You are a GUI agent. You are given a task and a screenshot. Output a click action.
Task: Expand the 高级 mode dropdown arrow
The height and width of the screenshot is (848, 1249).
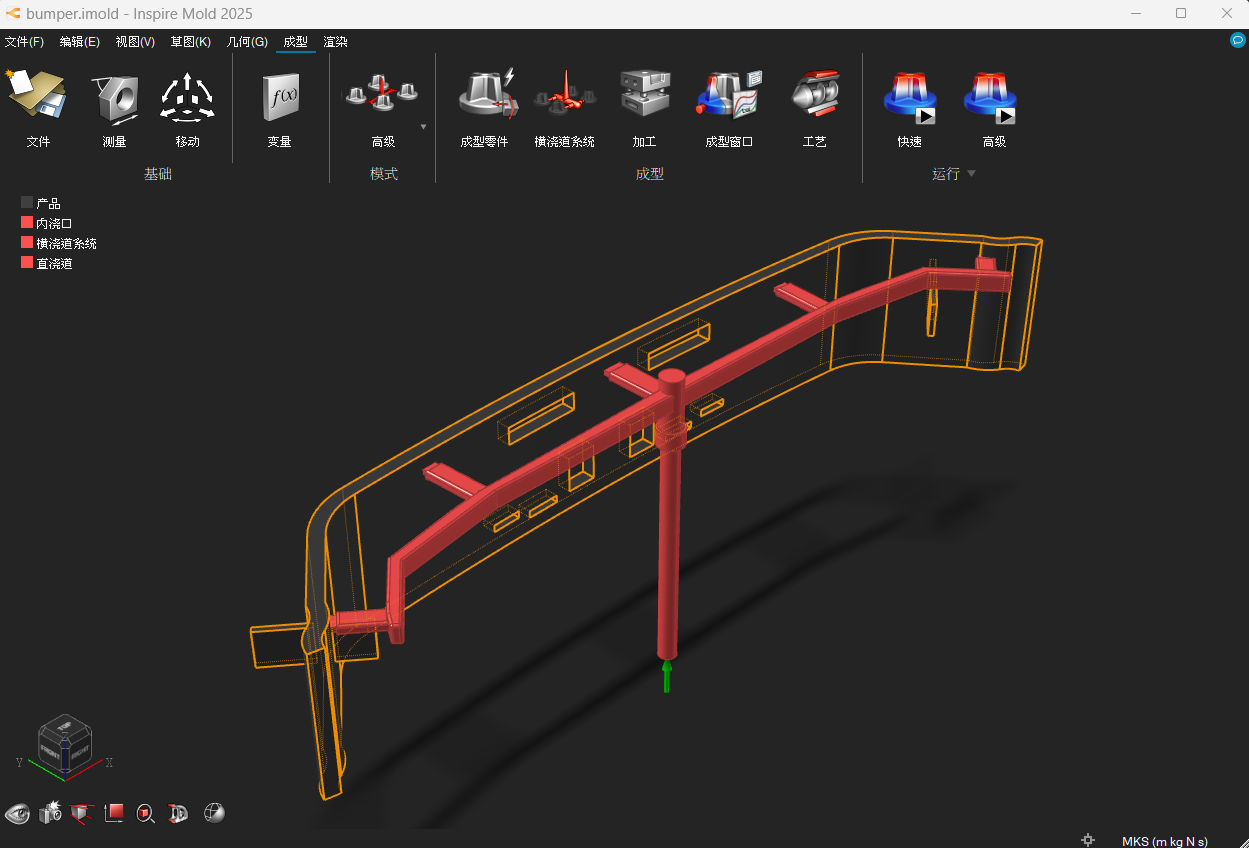coord(423,127)
